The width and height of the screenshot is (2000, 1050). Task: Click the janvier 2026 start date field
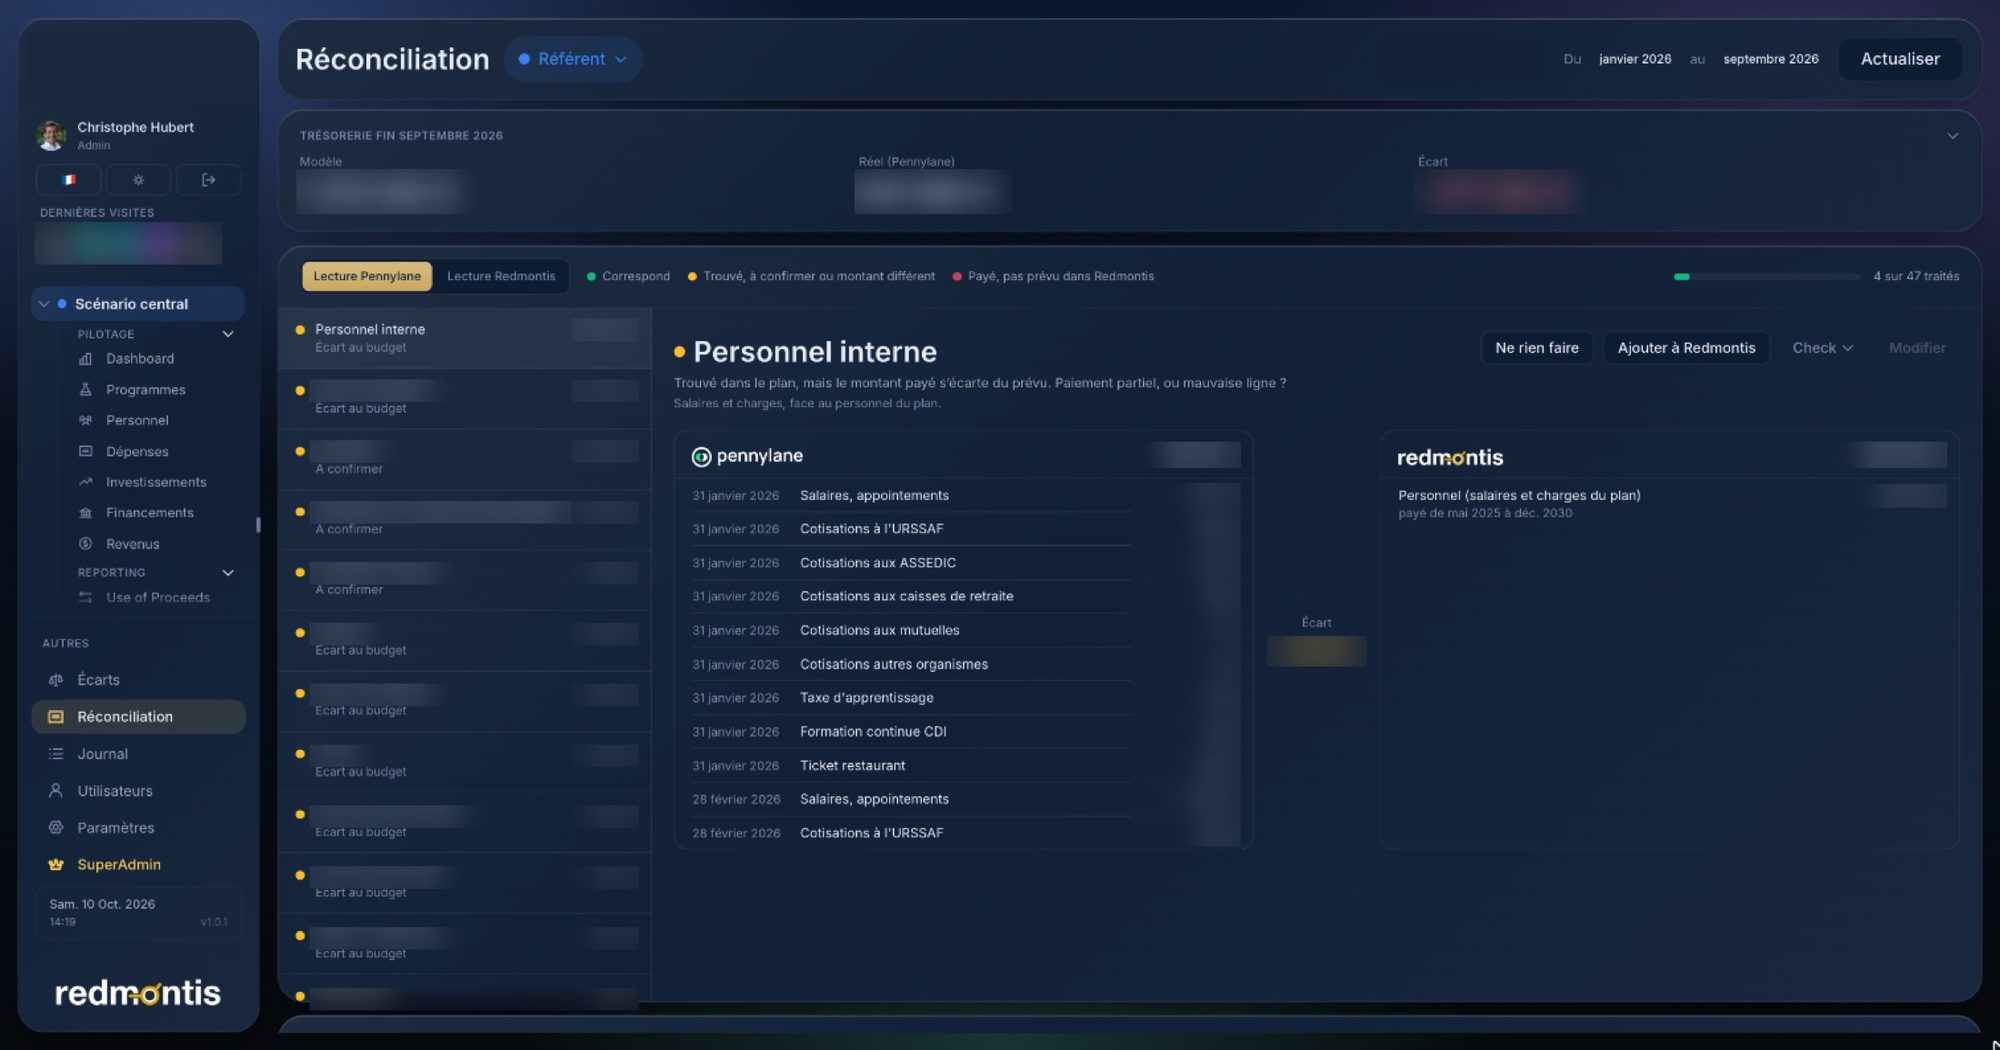click(1635, 59)
